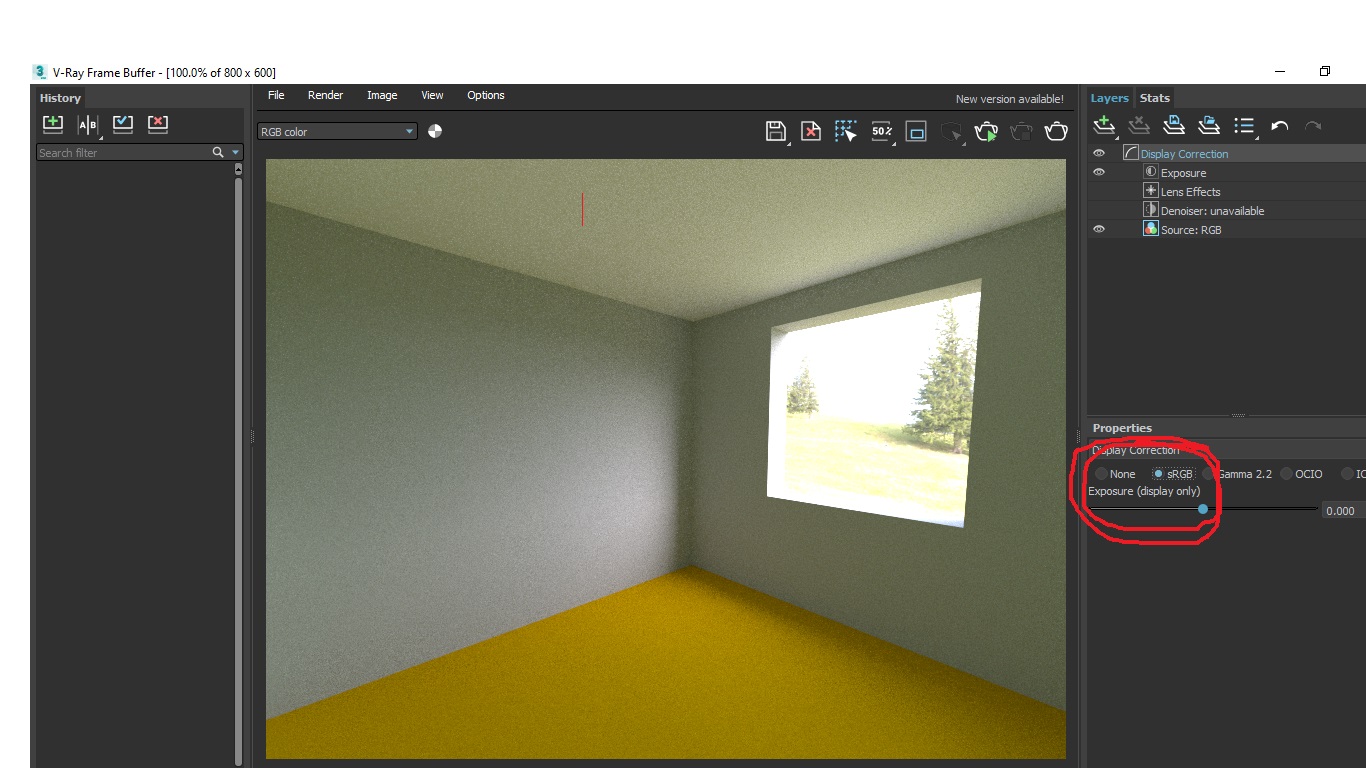
Task: Click the V-Ray Frame Buffer title icon
Action: (40, 72)
